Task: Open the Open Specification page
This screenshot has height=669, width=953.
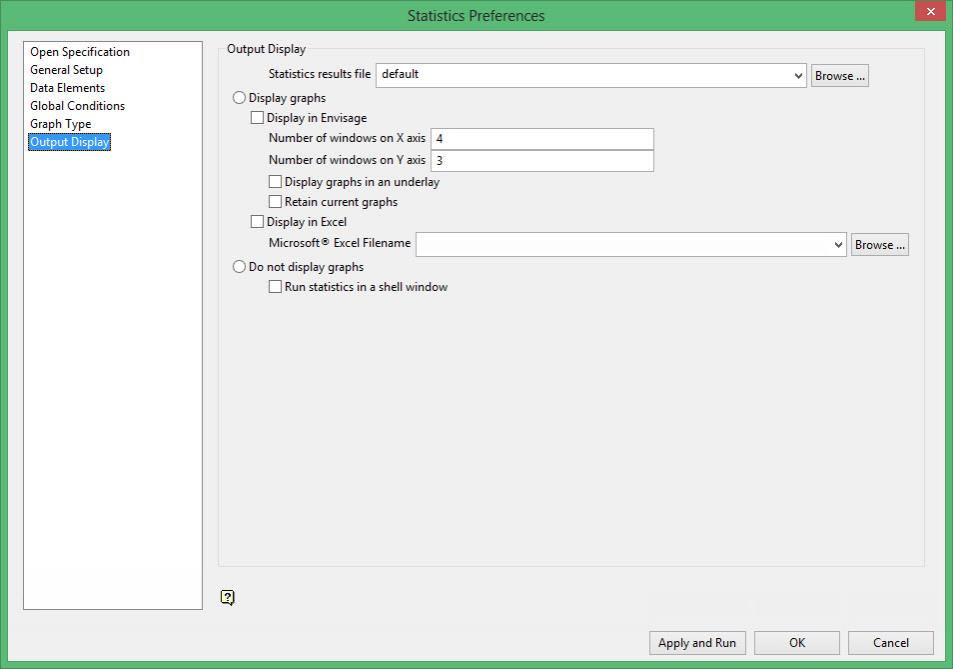Action: (x=80, y=52)
